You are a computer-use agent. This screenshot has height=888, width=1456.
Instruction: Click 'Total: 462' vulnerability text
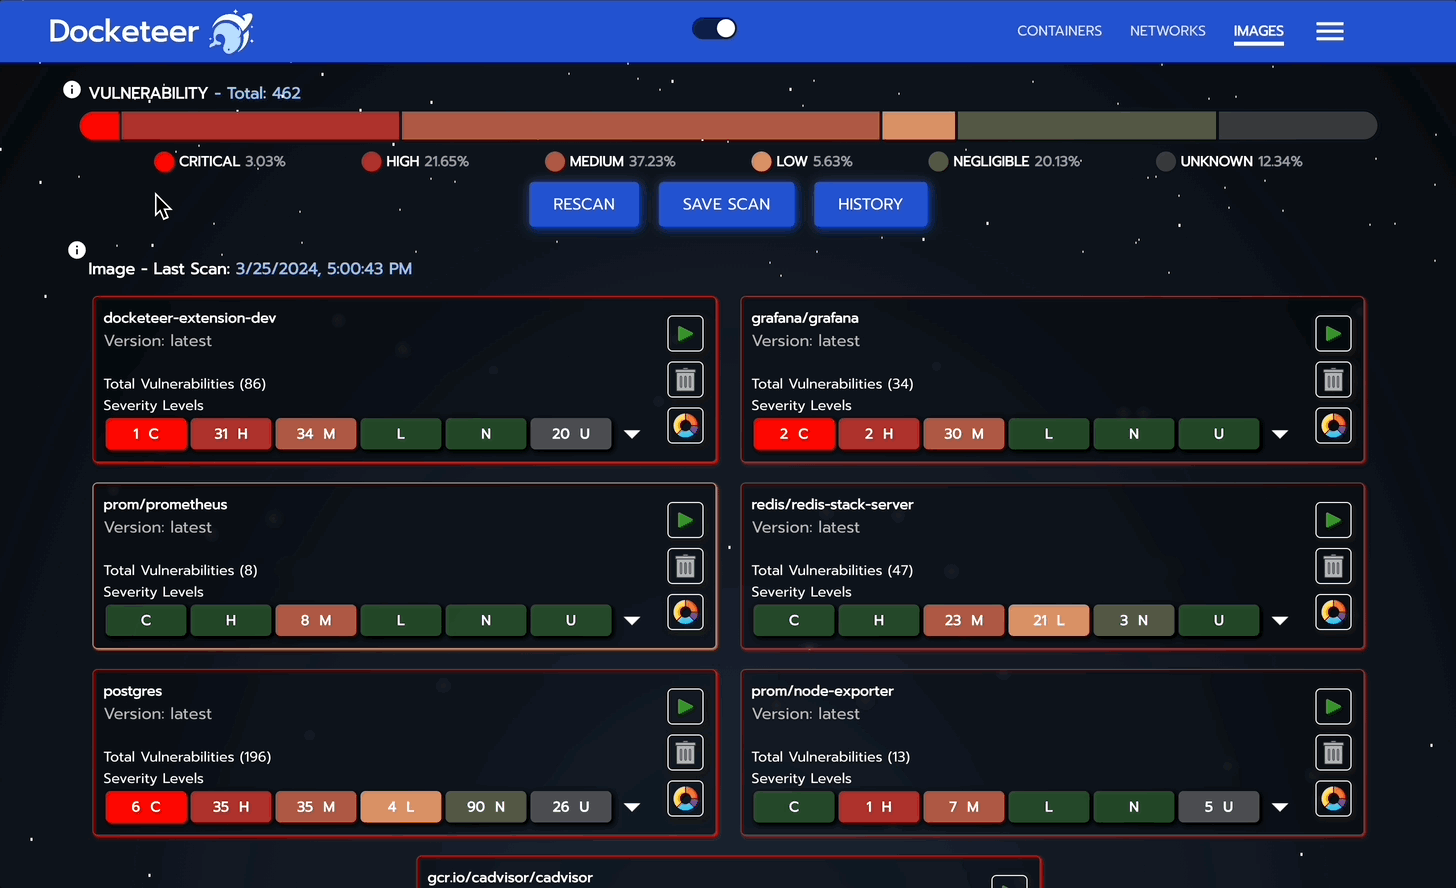coord(264,93)
